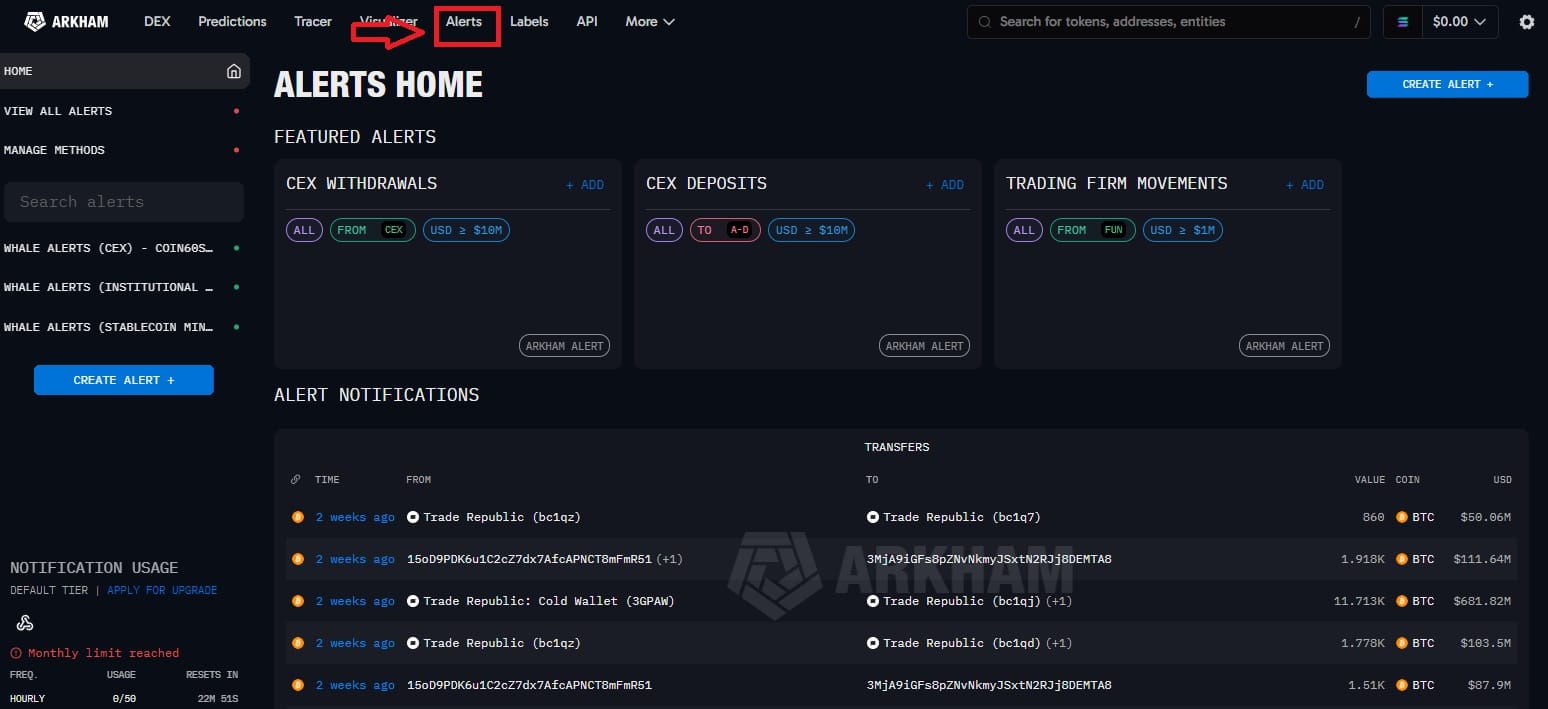This screenshot has height=709, width=1548.
Task: Click the link icon in the transfers table header
Action: point(295,479)
